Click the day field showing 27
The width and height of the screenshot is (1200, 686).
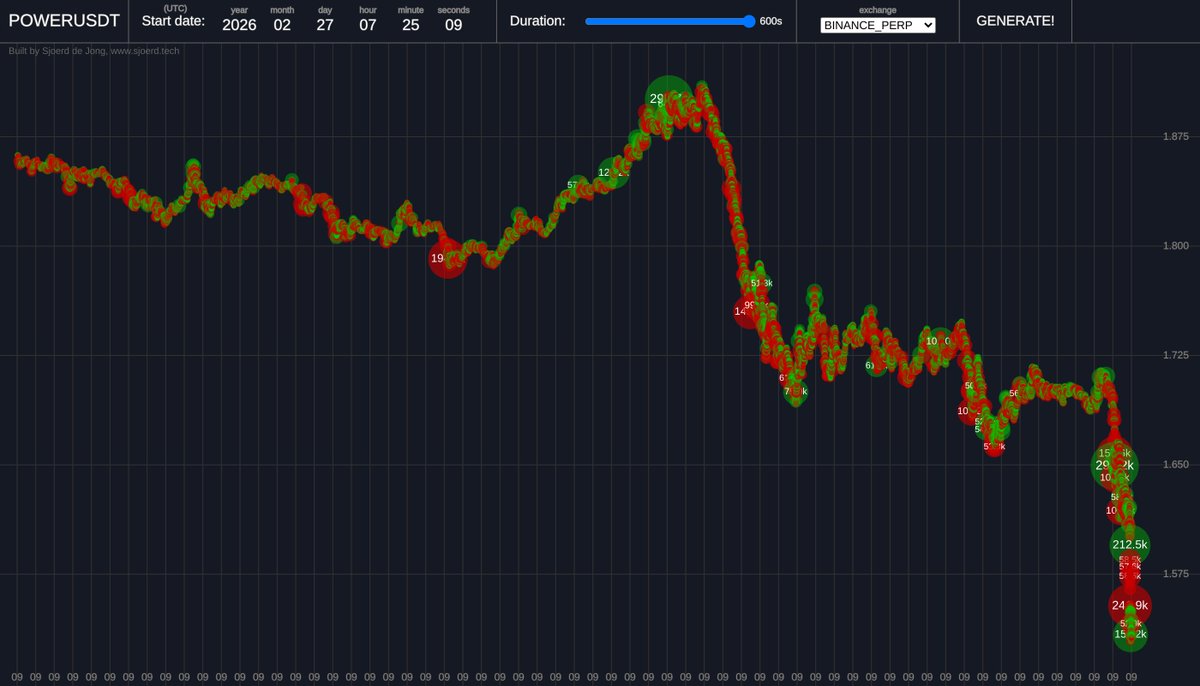click(x=325, y=25)
